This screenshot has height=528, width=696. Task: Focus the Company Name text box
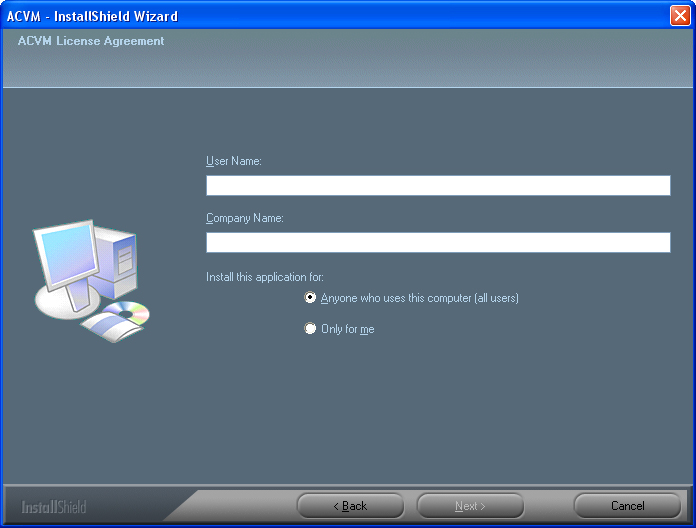click(x=438, y=242)
